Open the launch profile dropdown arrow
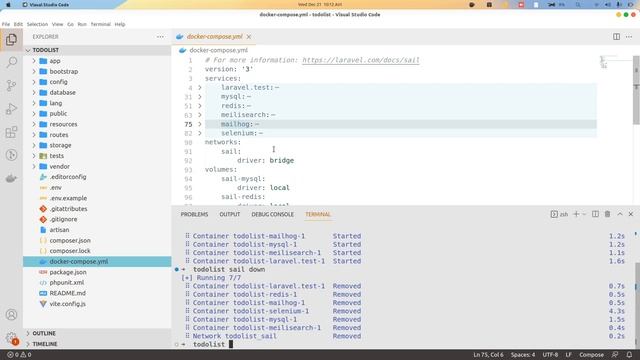Image resolution: width=640 pixels, height=360 pixels. click(x=584, y=214)
